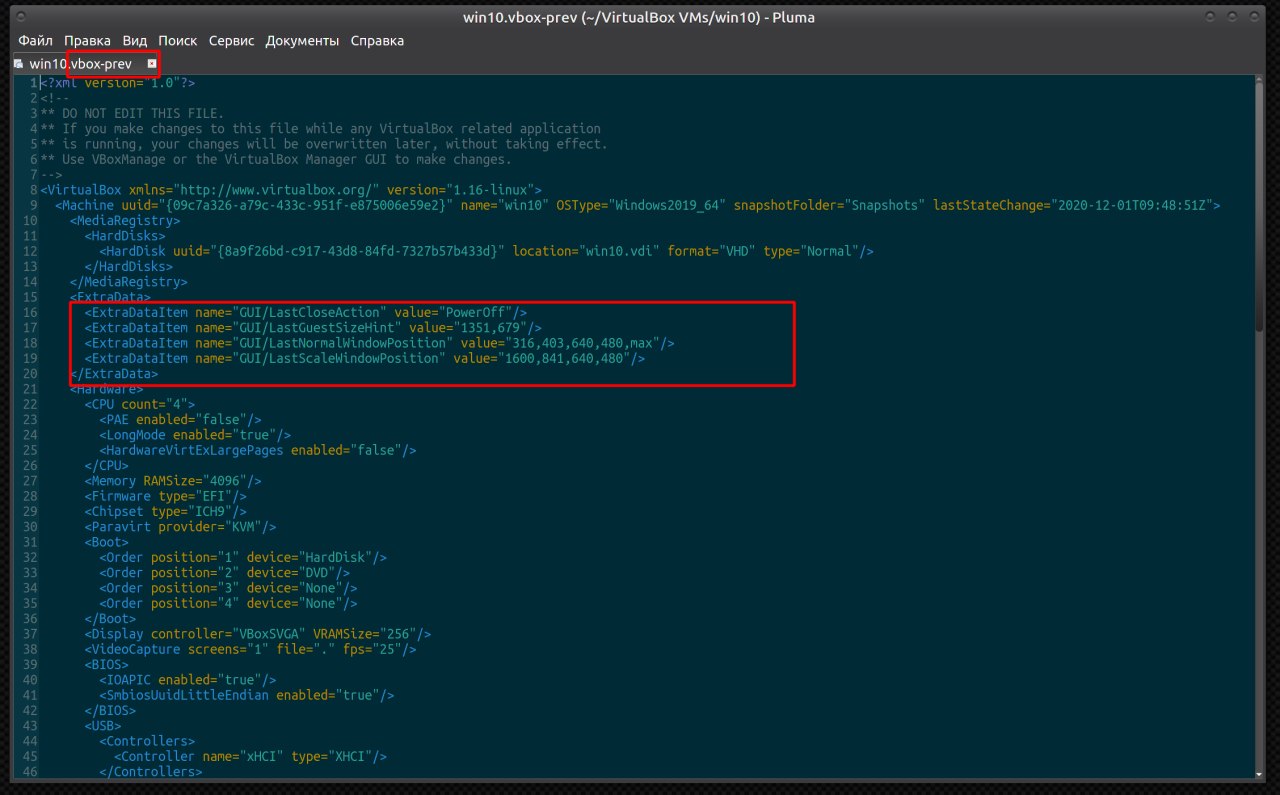
Task: Click the <LongMode enabled="true"/> line
Action: click(195, 435)
